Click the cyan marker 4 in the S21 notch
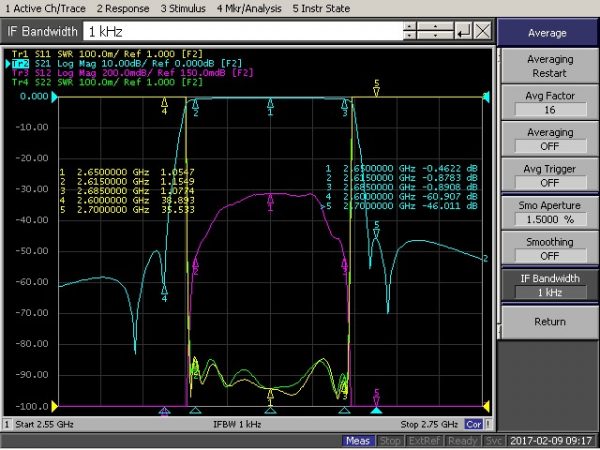Screen dimensions: 600x450 point(164,293)
